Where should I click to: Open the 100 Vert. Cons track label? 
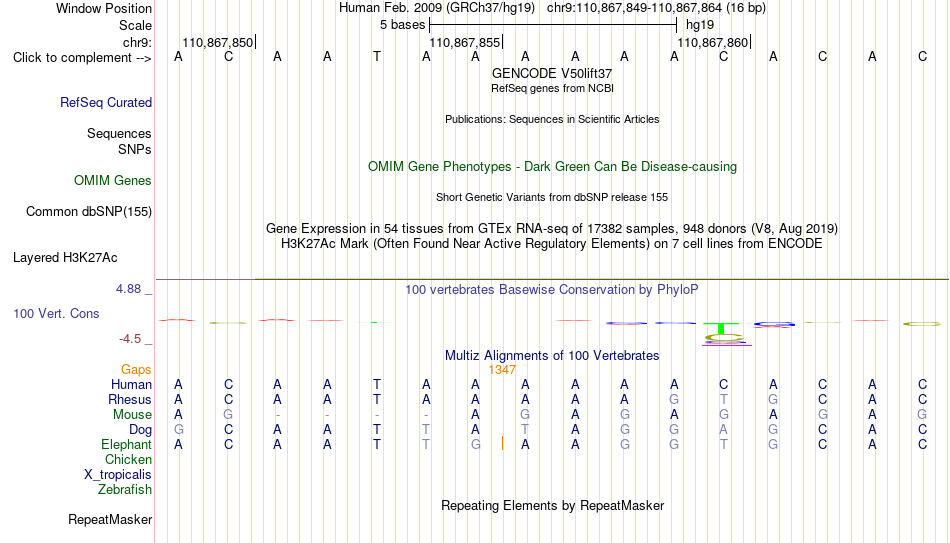(x=56, y=313)
